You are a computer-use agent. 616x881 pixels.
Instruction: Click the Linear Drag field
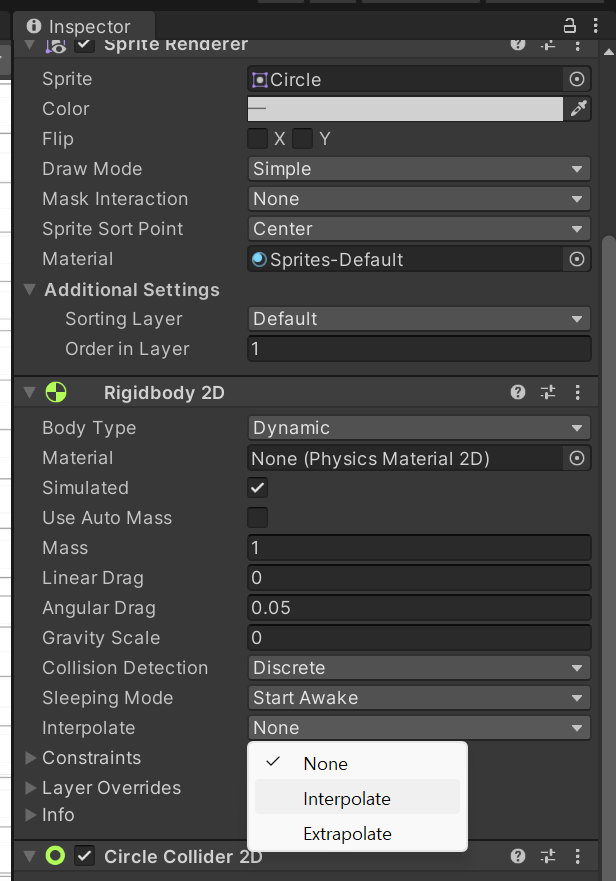pyautogui.click(x=419, y=578)
